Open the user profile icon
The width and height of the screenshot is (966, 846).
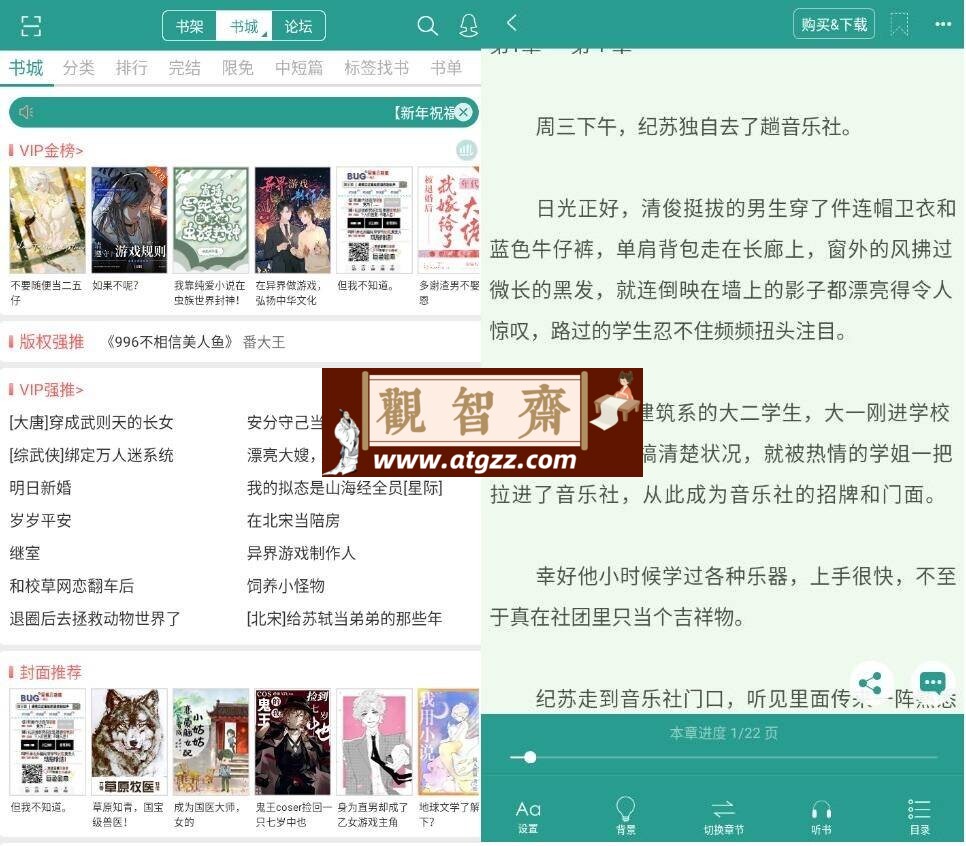click(468, 26)
